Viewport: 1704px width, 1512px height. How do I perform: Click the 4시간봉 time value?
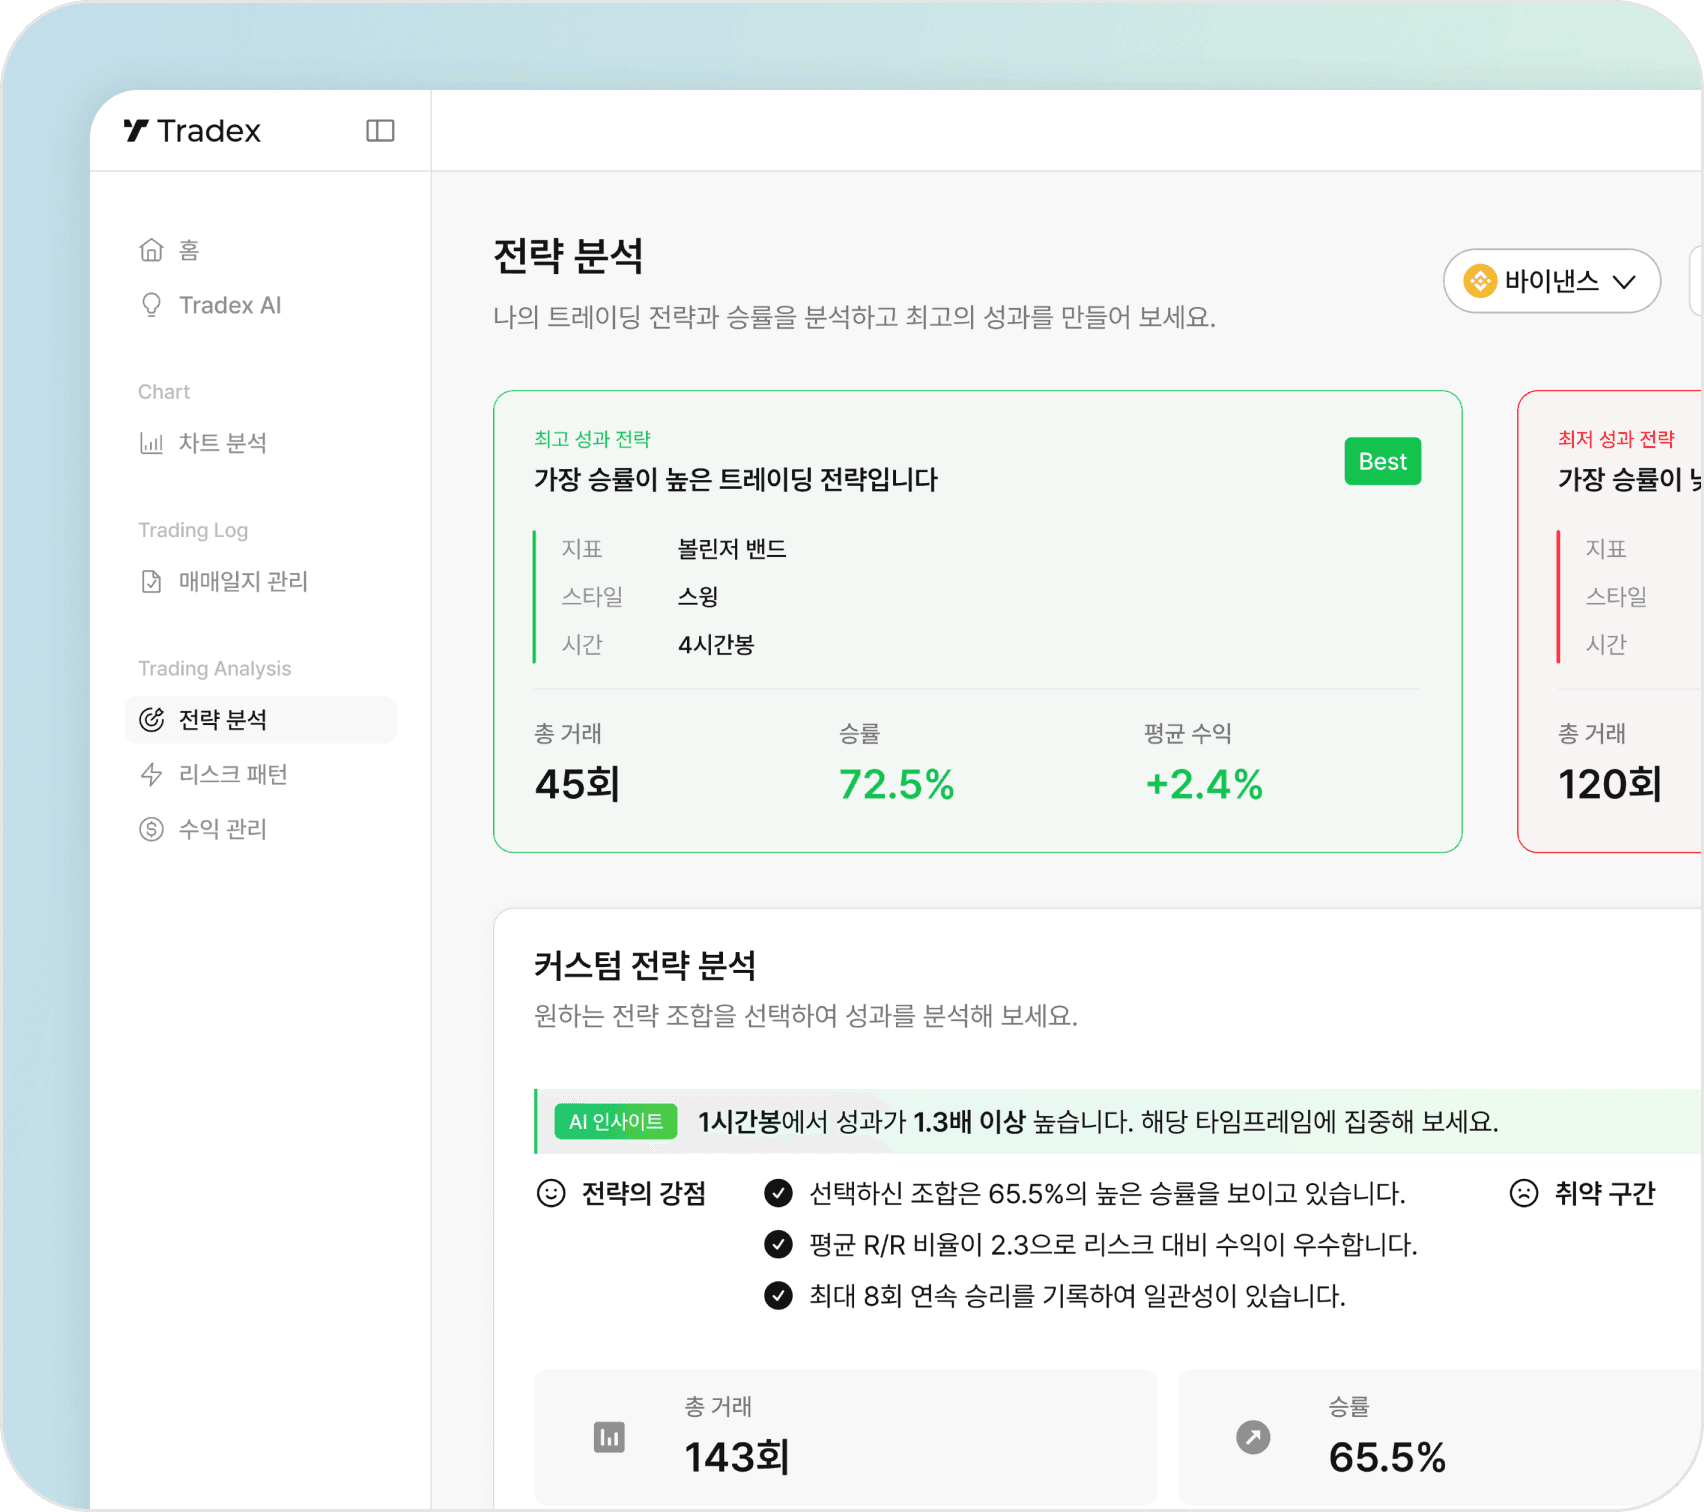point(716,645)
